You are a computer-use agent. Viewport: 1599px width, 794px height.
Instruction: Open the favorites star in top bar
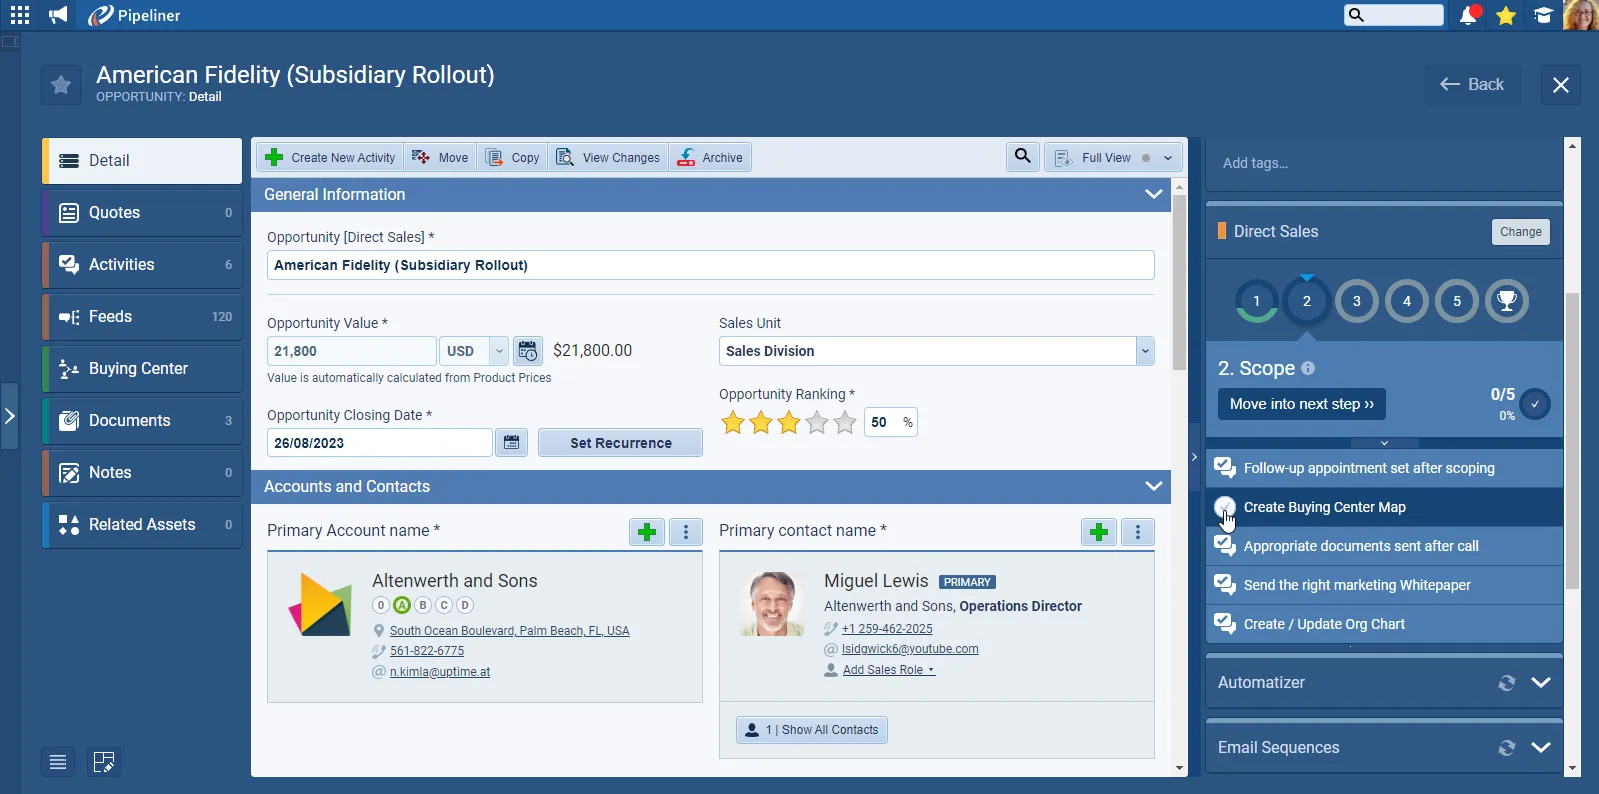1506,15
